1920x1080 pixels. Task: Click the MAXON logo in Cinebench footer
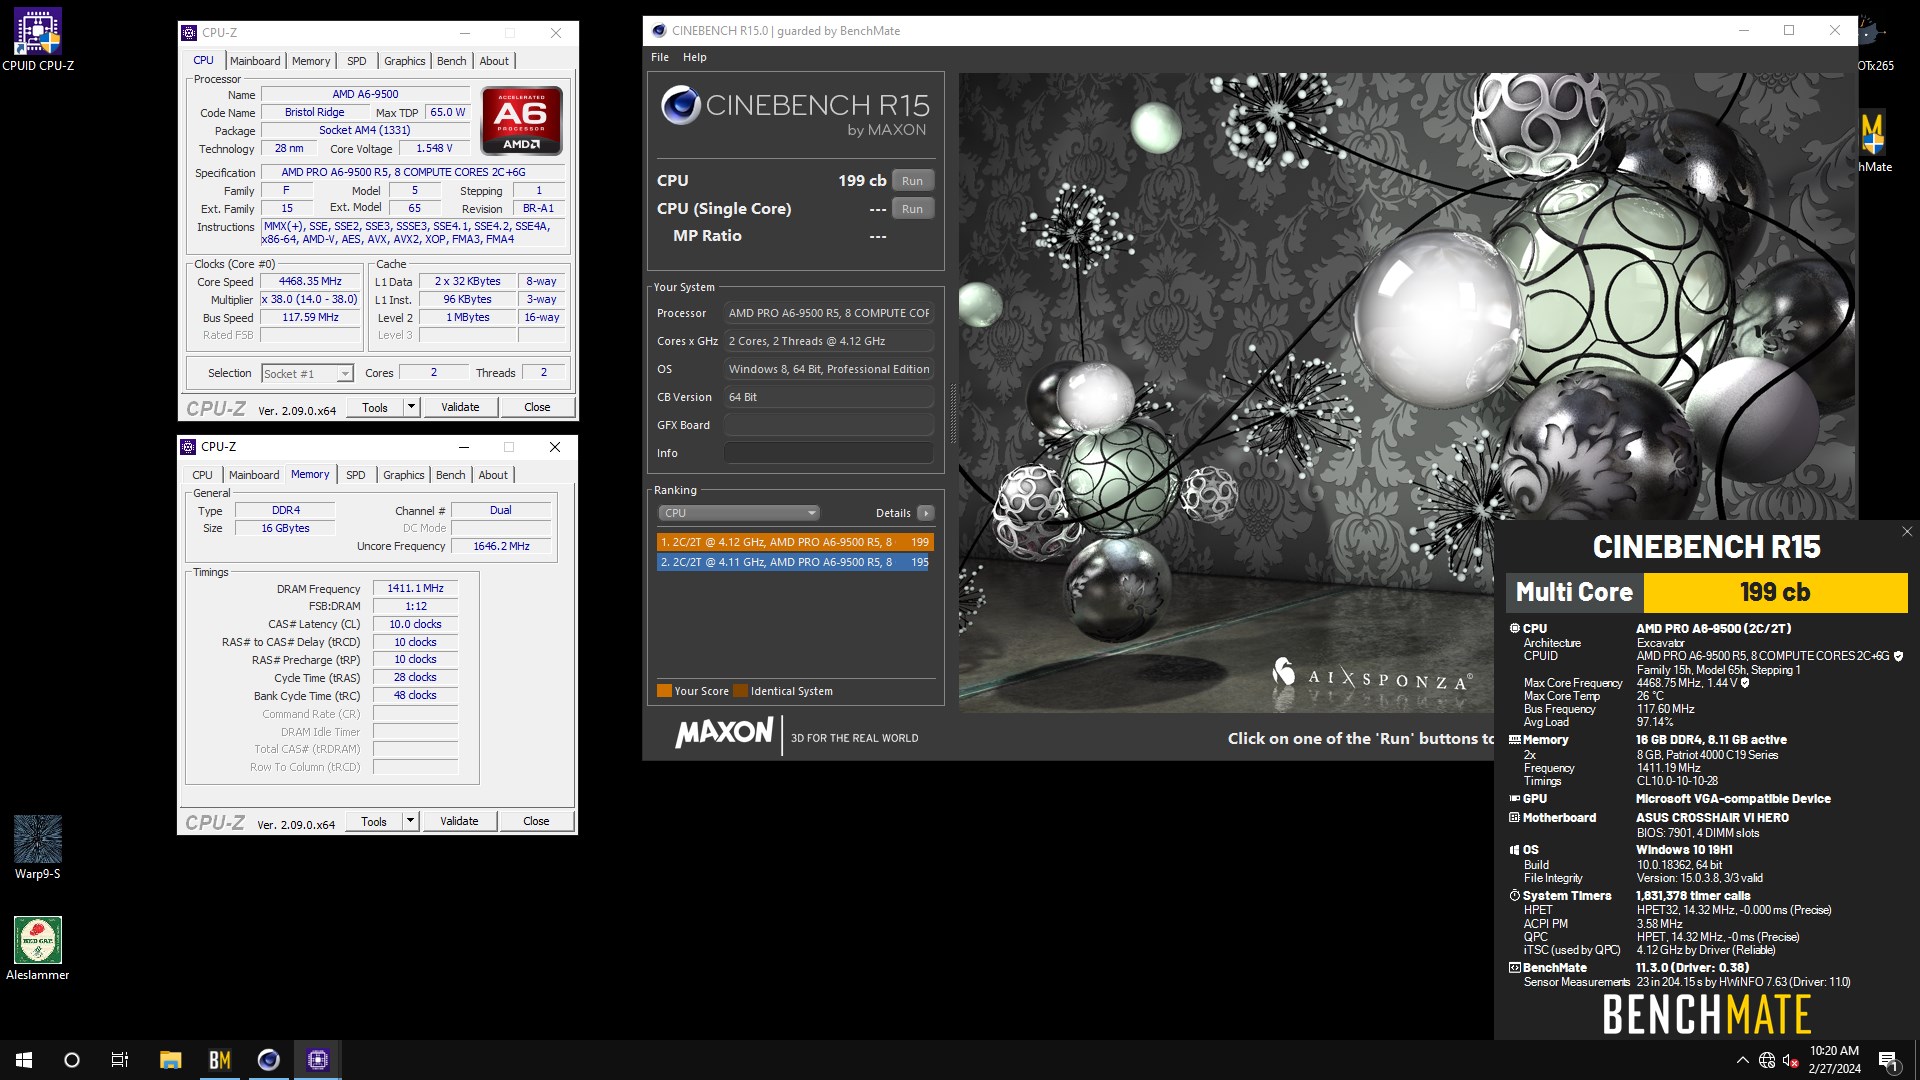click(x=725, y=733)
